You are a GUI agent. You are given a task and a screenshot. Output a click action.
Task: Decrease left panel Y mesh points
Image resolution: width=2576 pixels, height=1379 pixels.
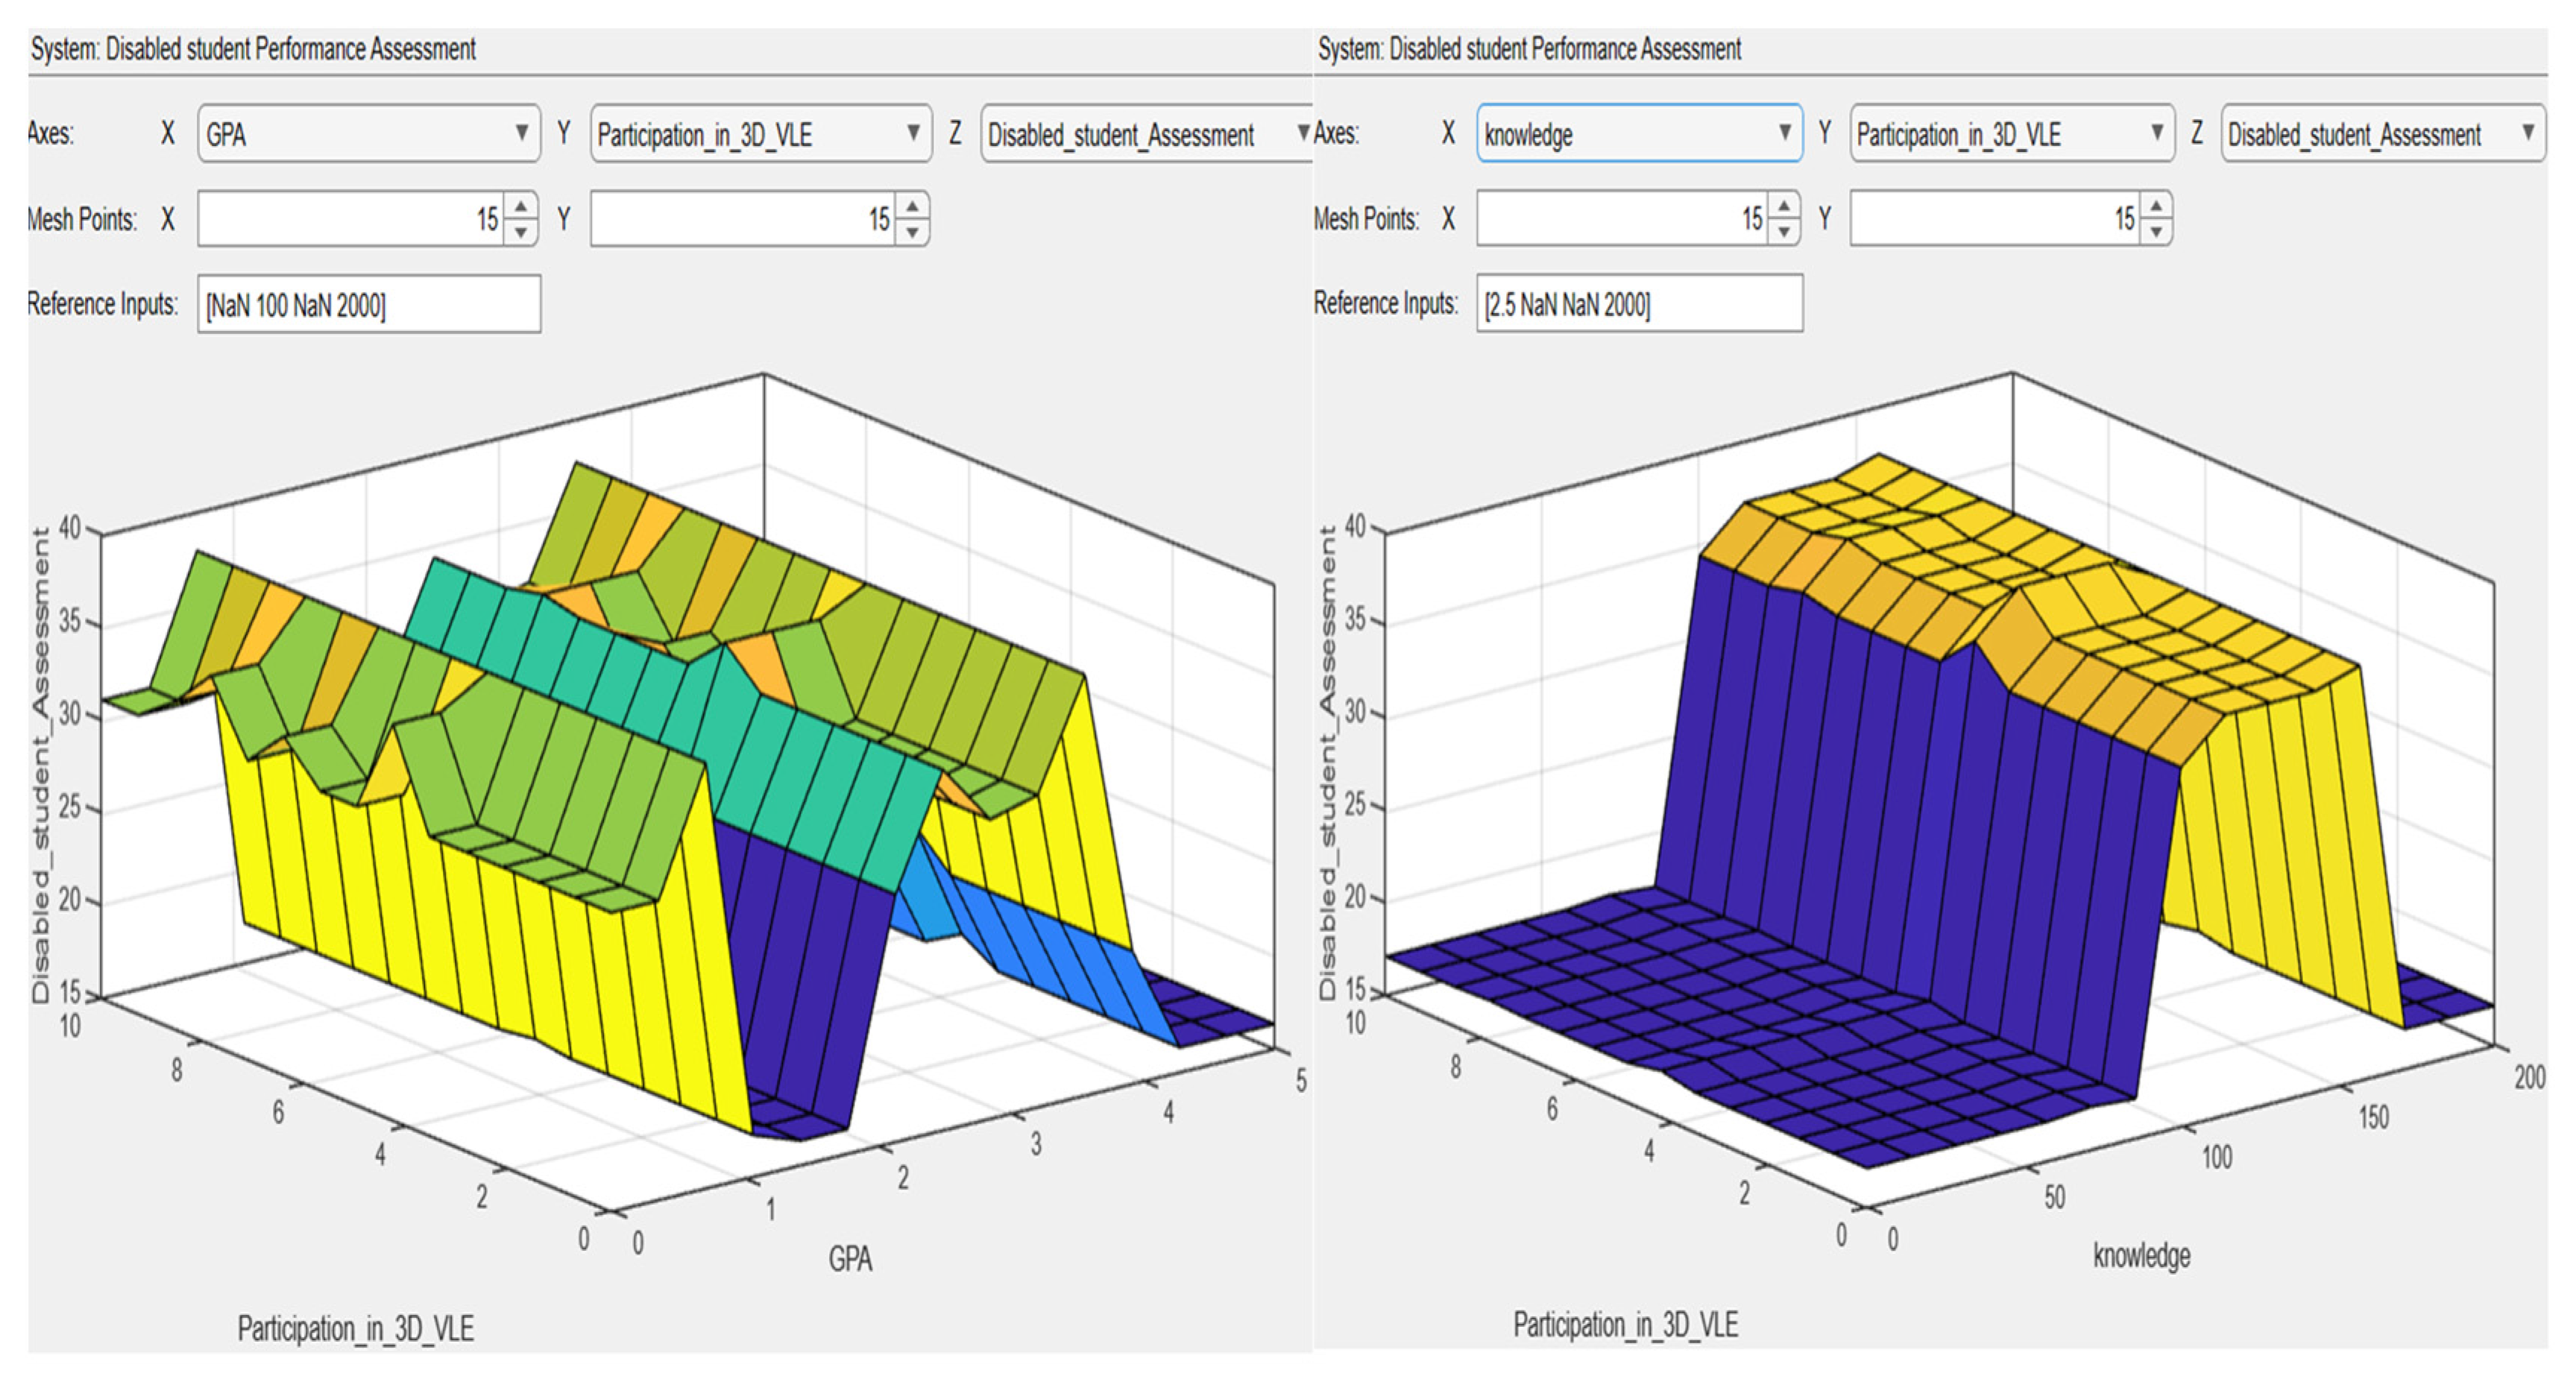point(912,232)
